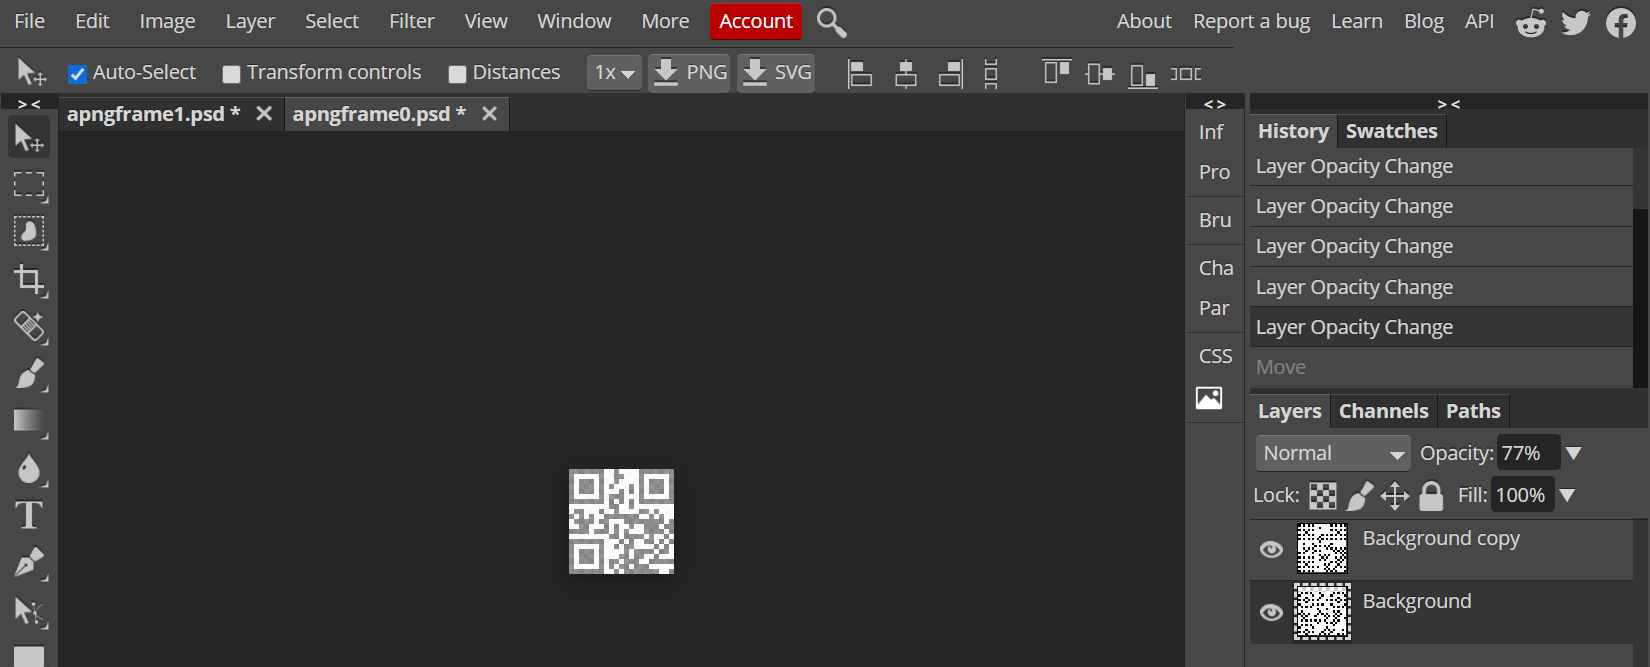Open the Normal blend mode dropdown
The image size is (1650, 667).
pos(1333,453)
